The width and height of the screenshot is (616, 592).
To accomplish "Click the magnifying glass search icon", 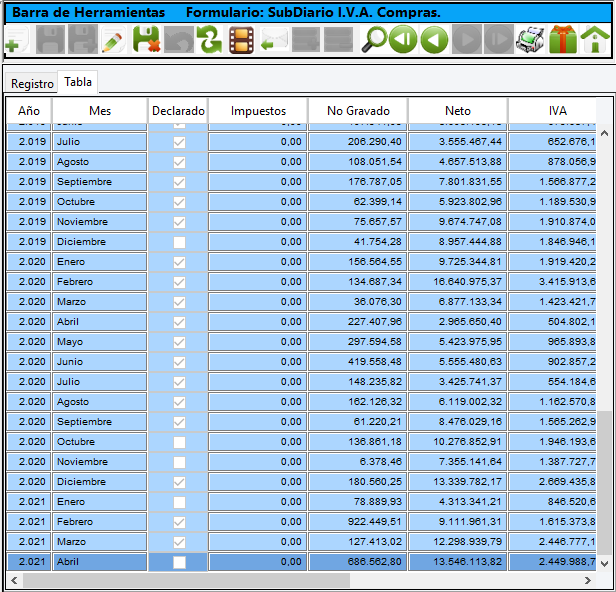I will coord(373,41).
